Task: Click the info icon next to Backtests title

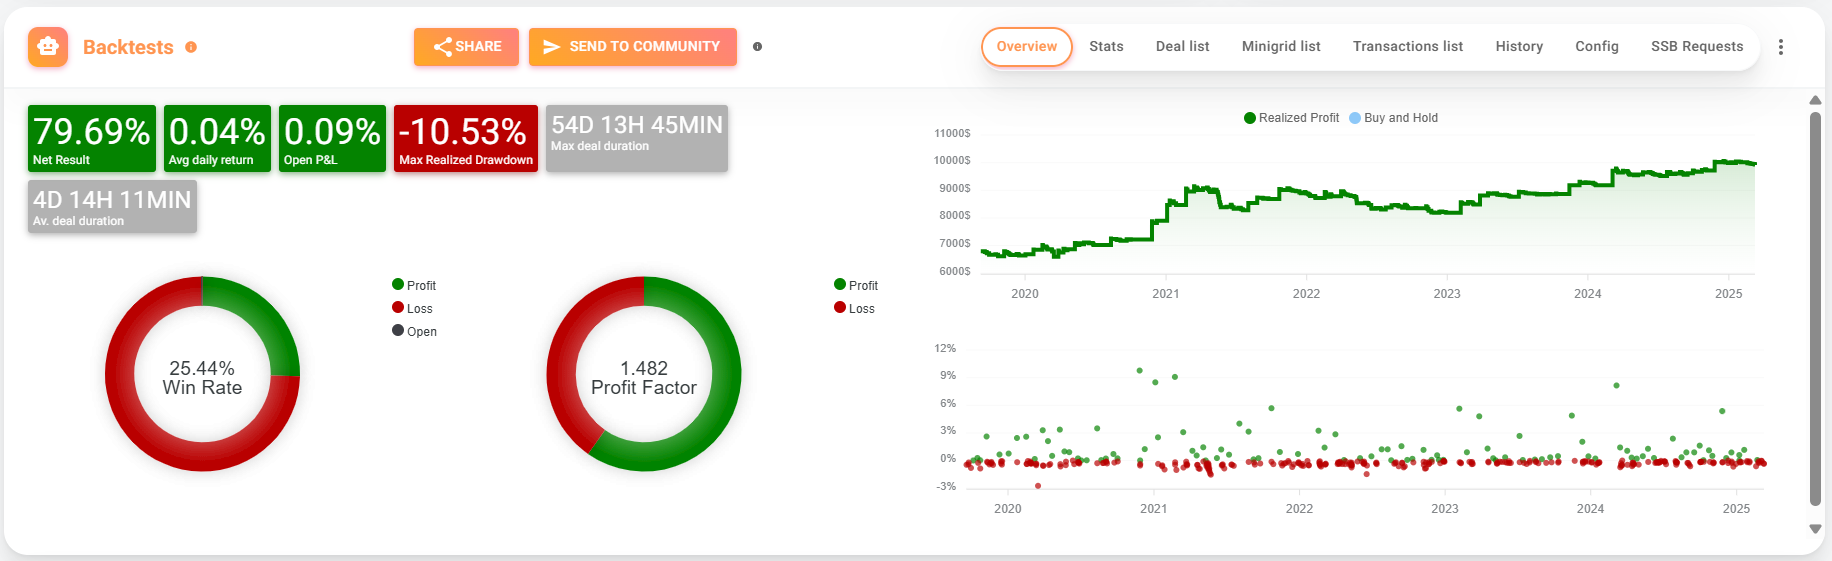Action: pos(191,47)
